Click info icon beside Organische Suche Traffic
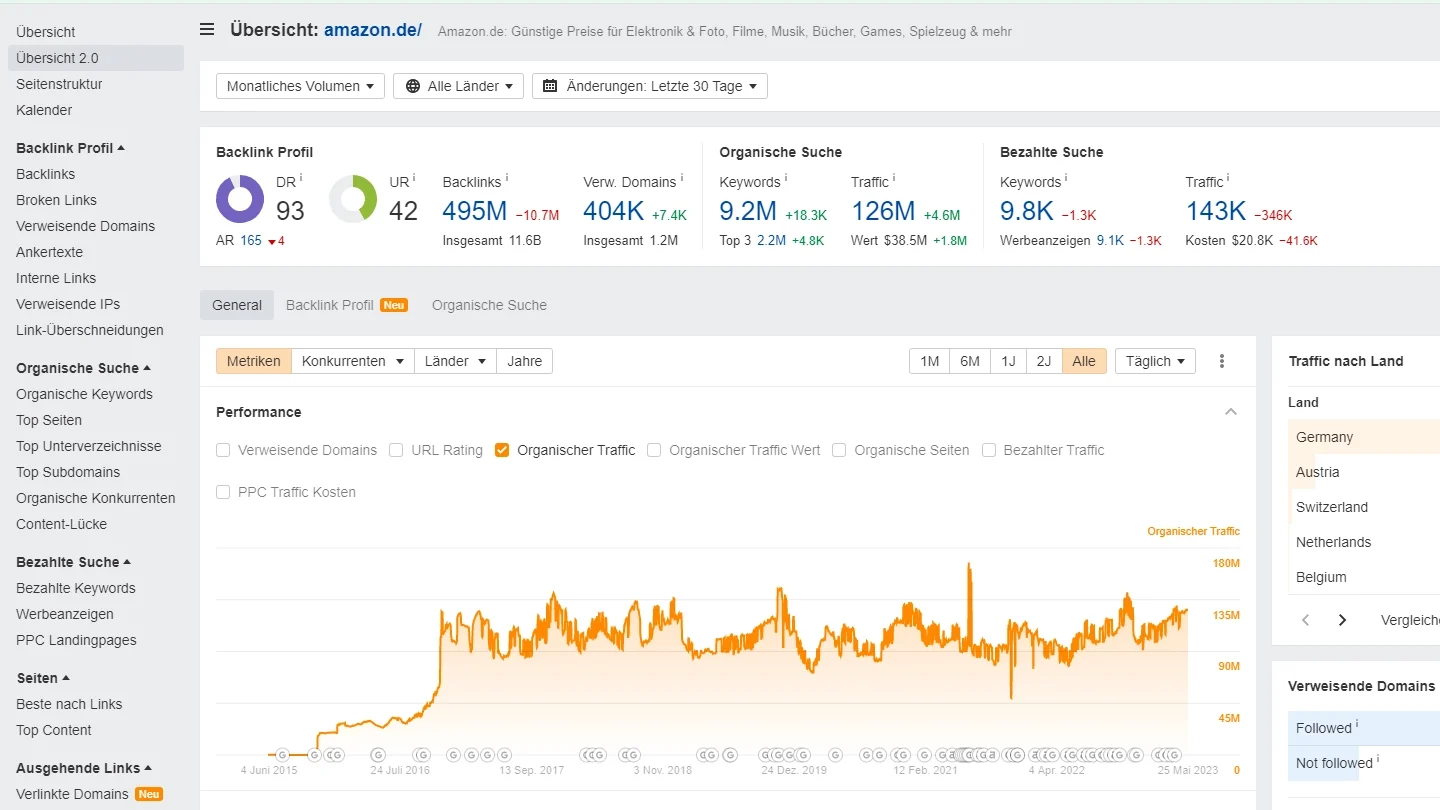This screenshot has height=810, width=1440. tap(894, 178)
